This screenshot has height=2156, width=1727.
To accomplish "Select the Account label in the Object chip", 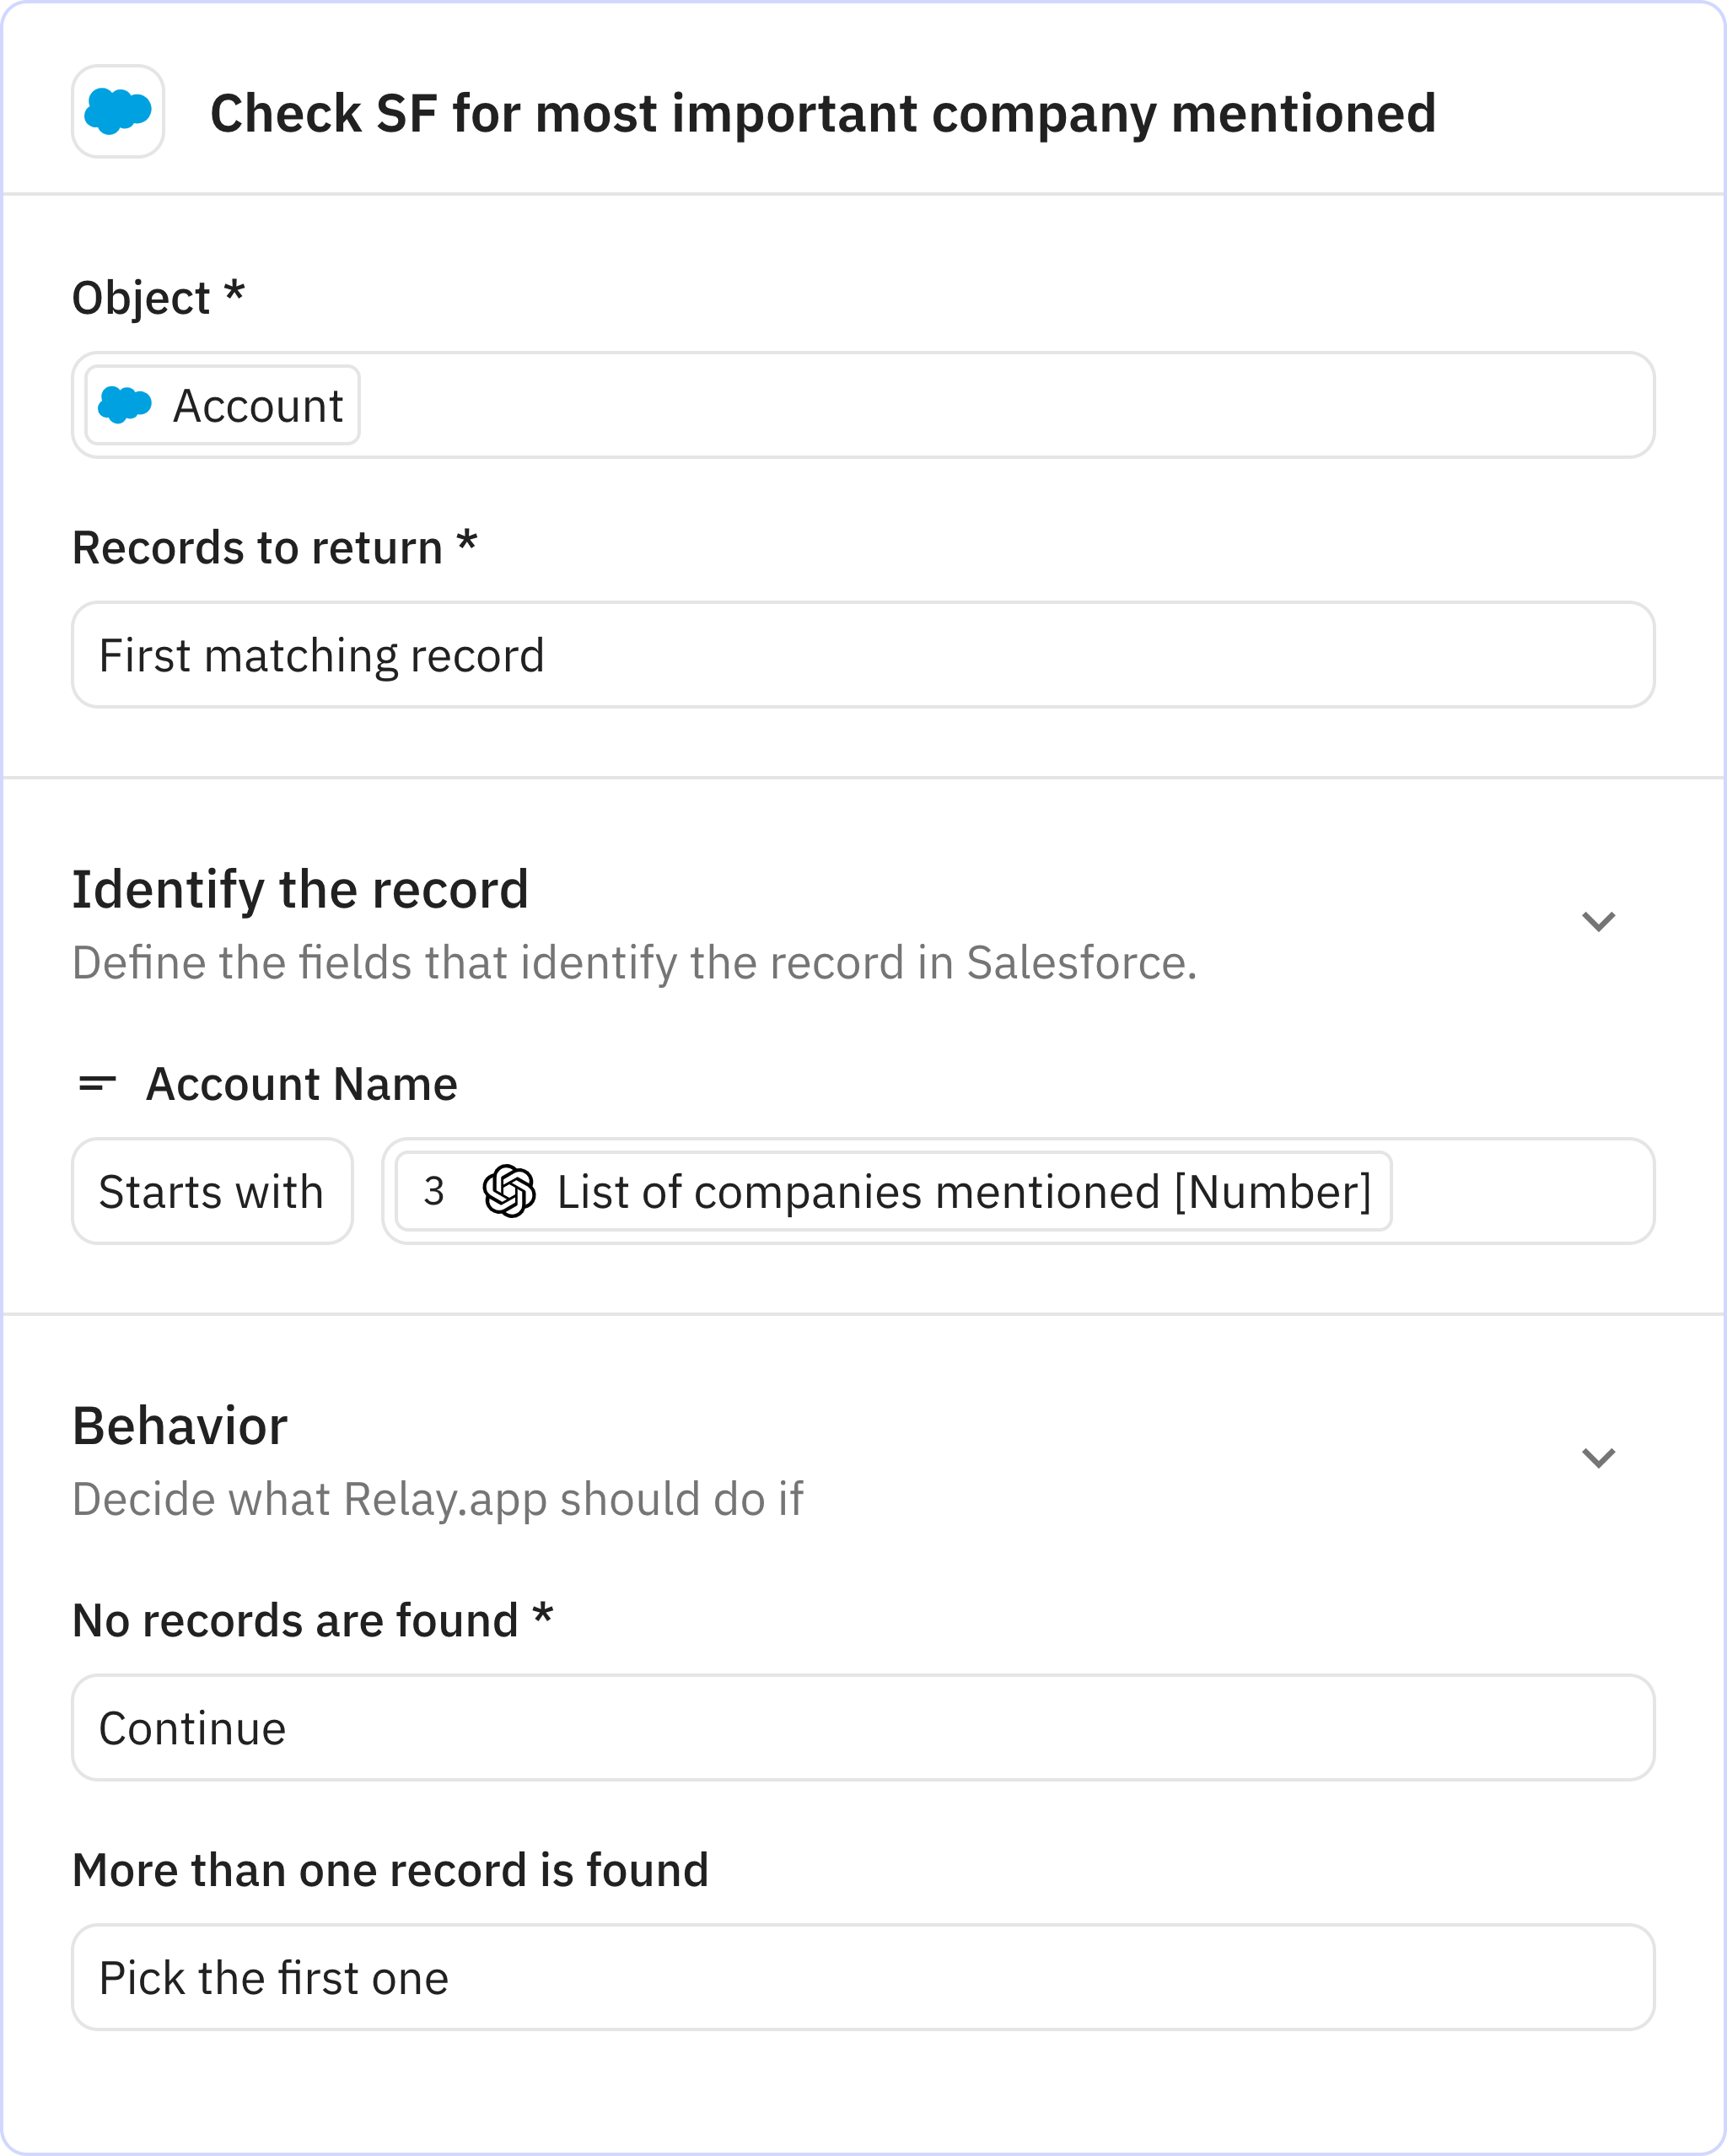I will (258, 406).
